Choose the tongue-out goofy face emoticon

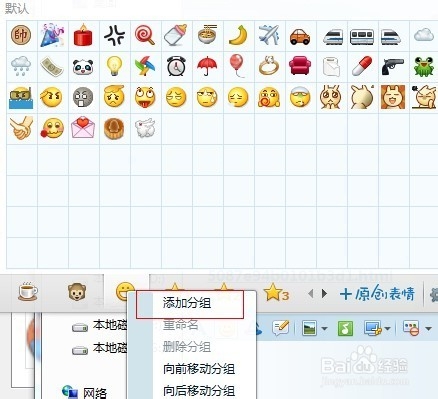145,97
